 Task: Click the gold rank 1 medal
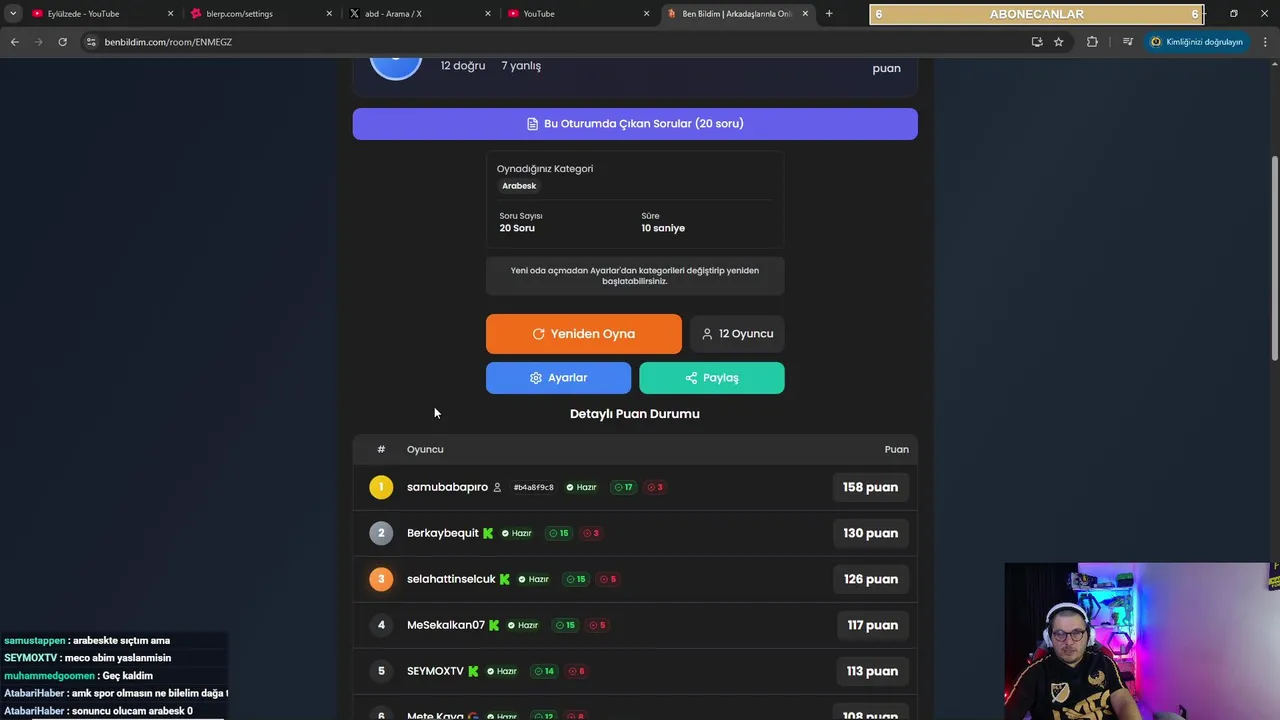381,487
